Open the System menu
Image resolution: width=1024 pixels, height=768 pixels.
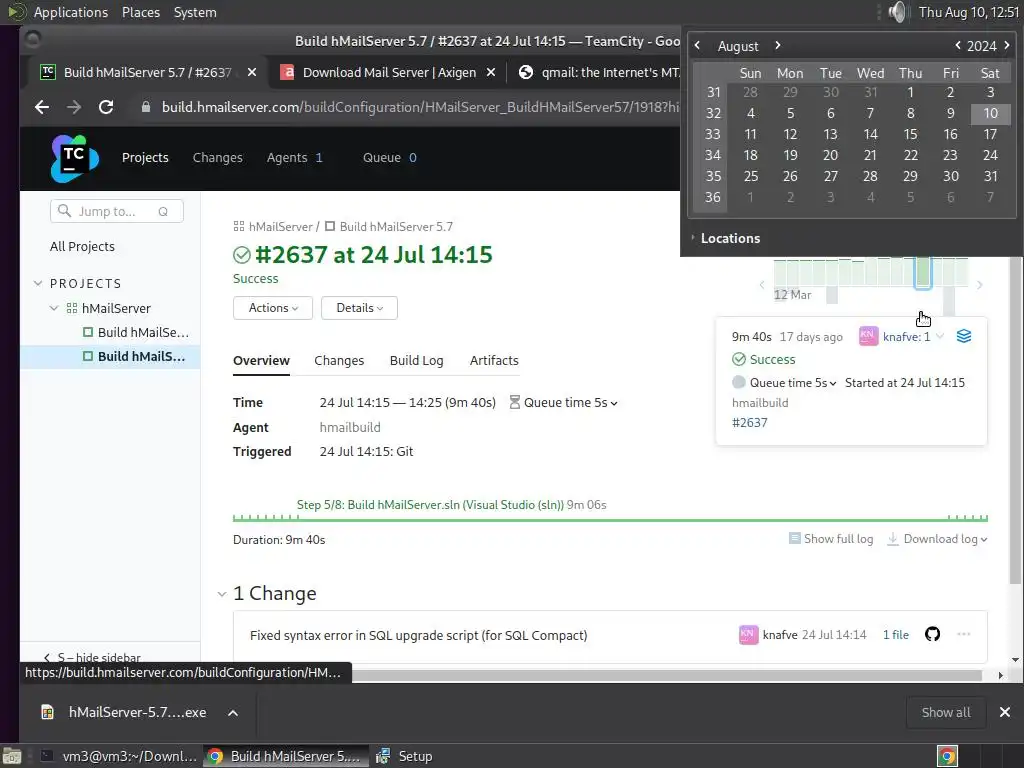[195, 12]
